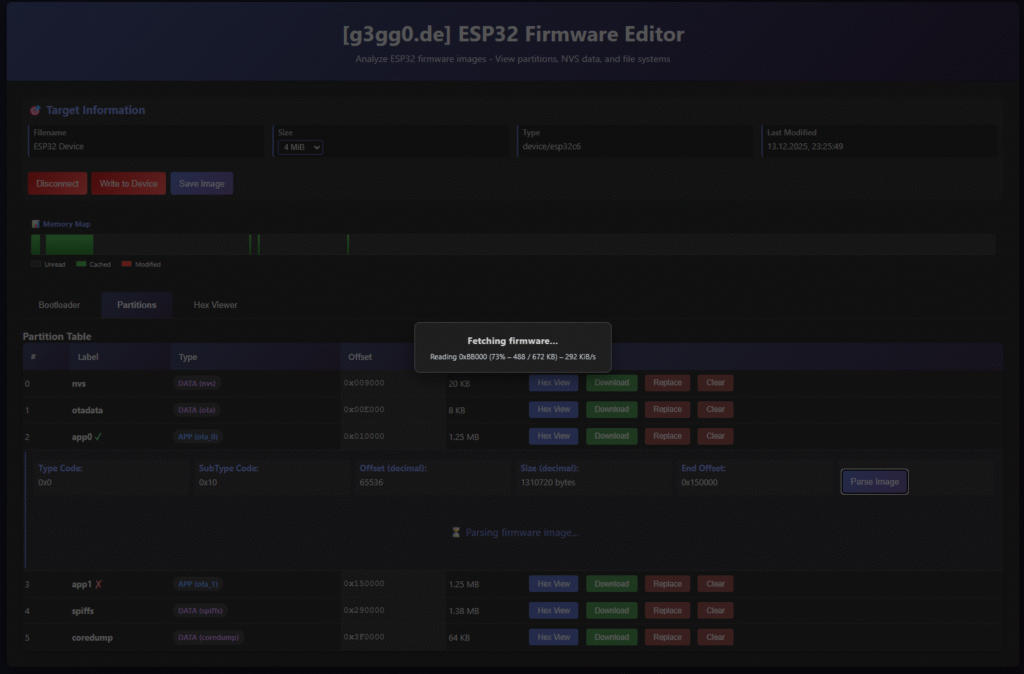Open the Size dropdown showing 4 MiB

coord(300,148)
